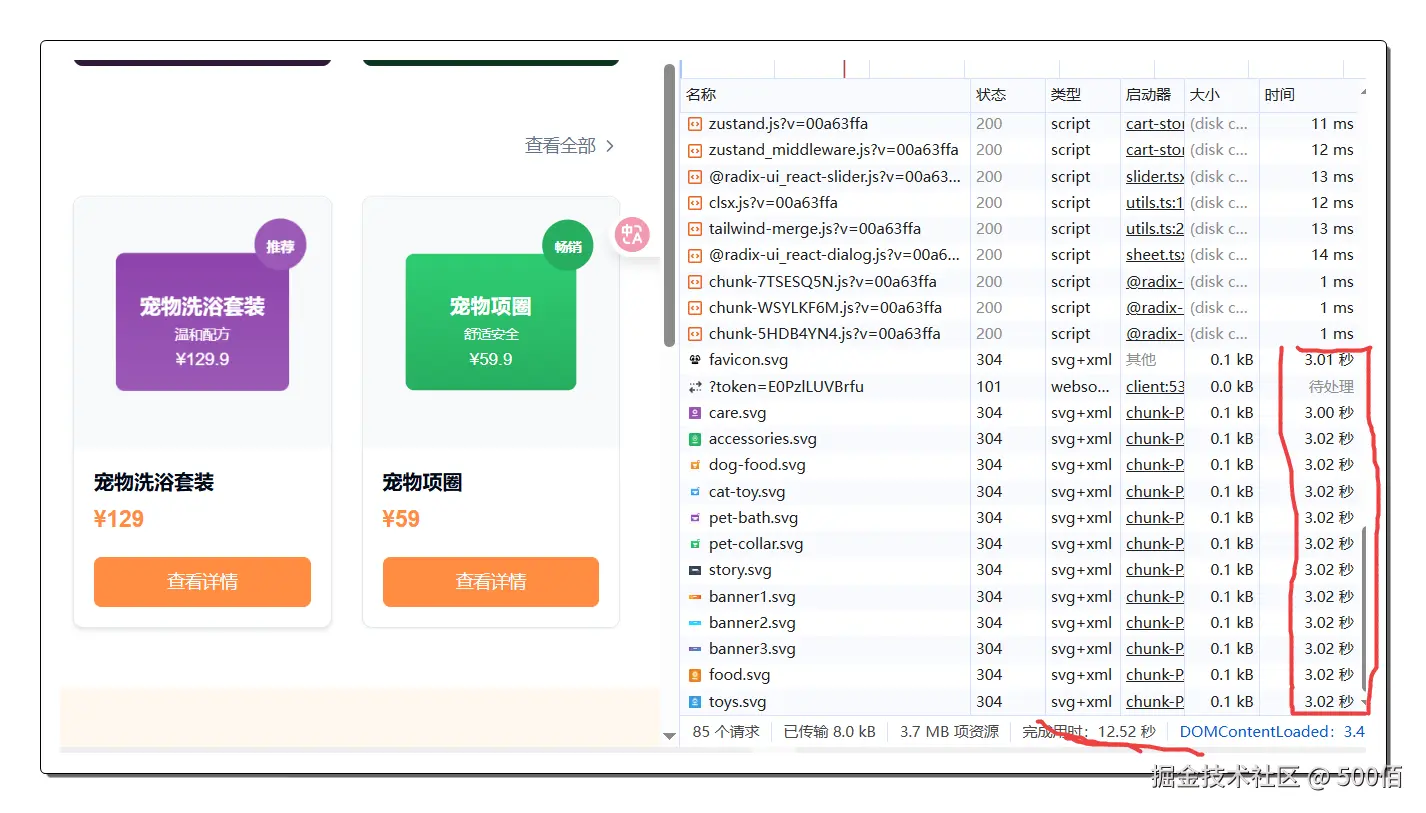1426x813 pixels.
Task: Click the 宠物项圈 product title
Action: tap(423, 483)
